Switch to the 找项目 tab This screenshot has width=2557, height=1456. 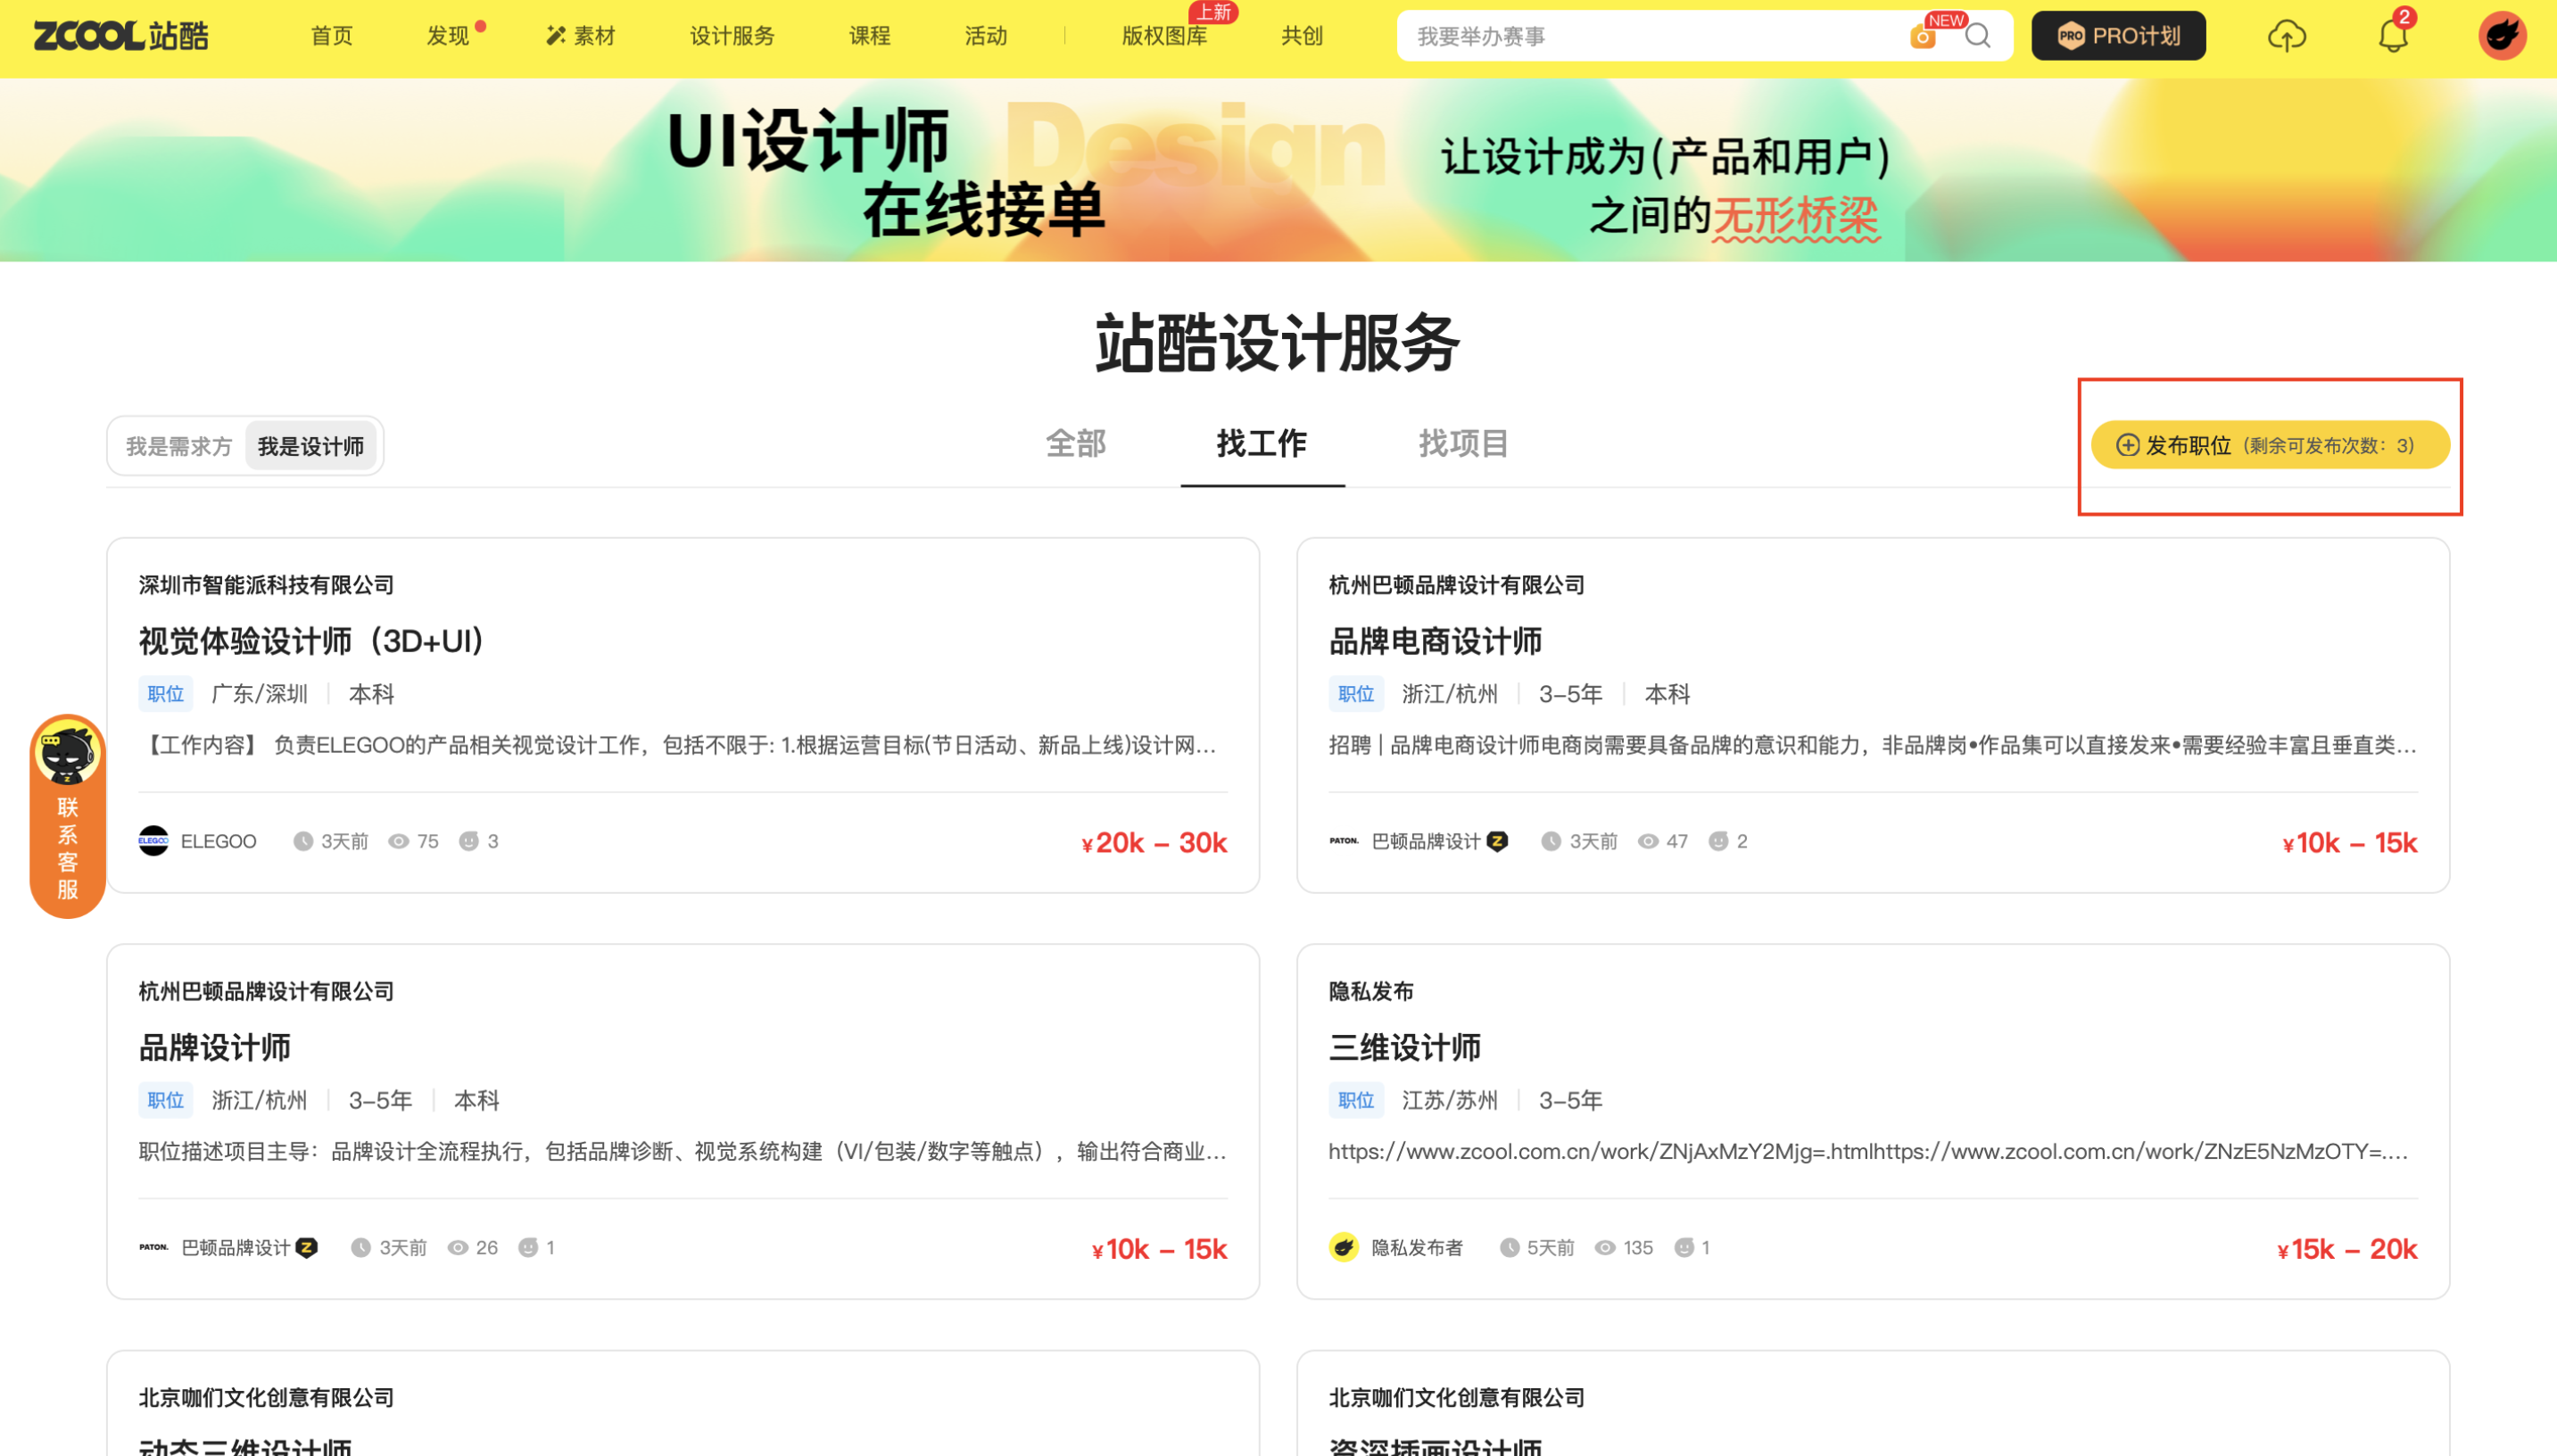[1463, 443]
